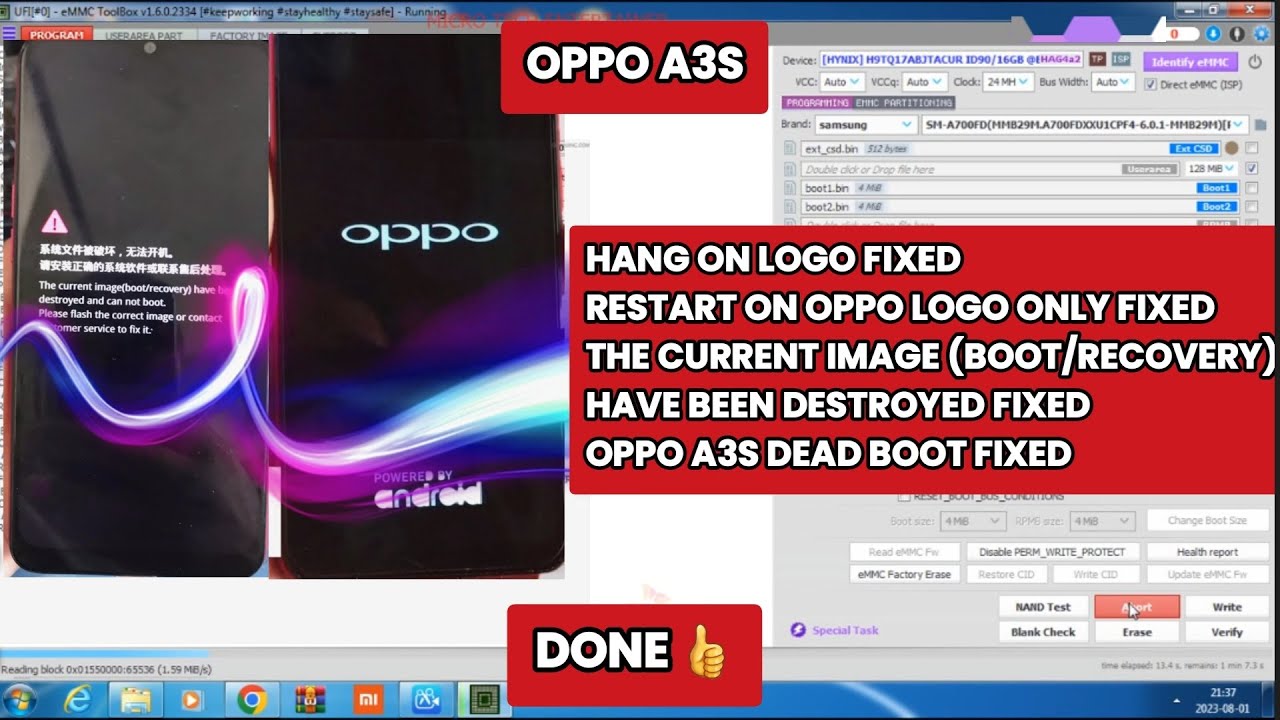Click the boot1.bin file field
Screen dimensions: 1280x720
coord(1020,188)
